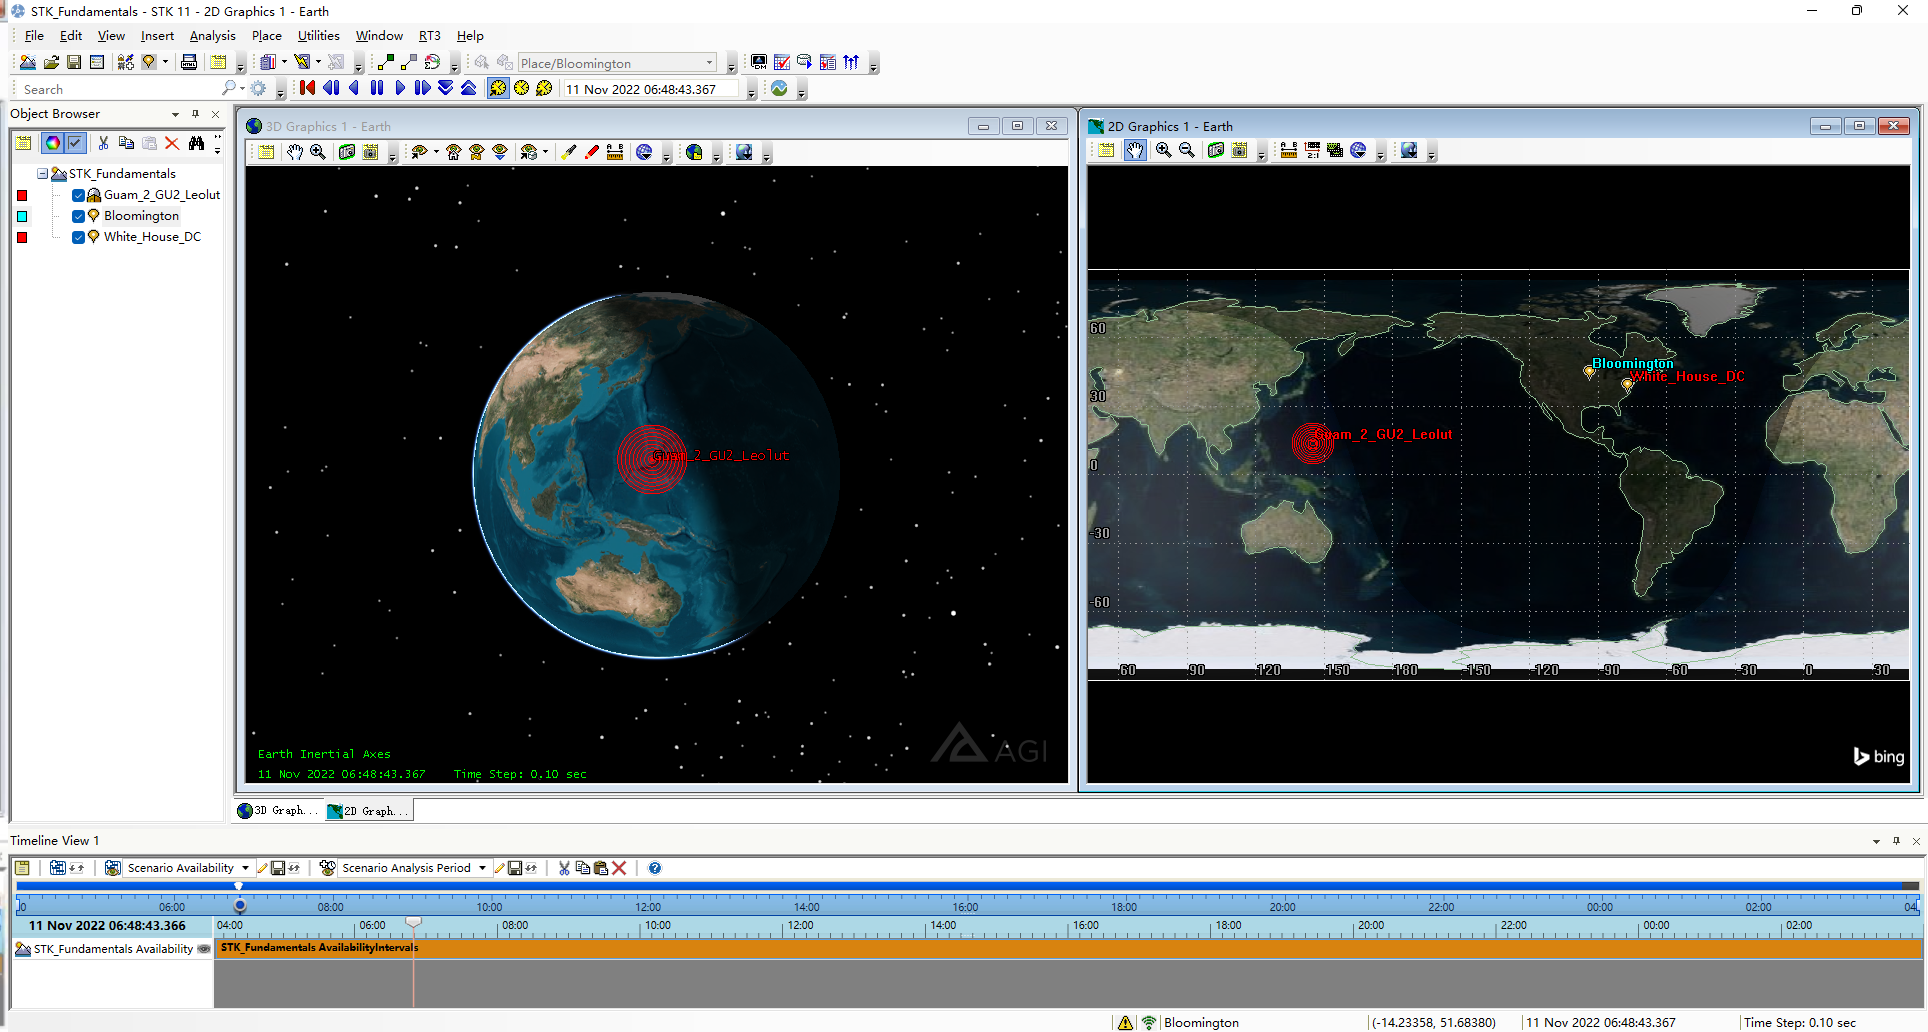1928x1032 pixels.
Task: Click the Save scenario icon
Action: point(74,62)
